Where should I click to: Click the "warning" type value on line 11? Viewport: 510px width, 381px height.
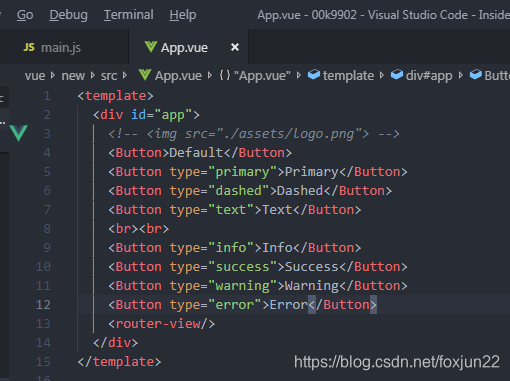(x=242, y=286)
